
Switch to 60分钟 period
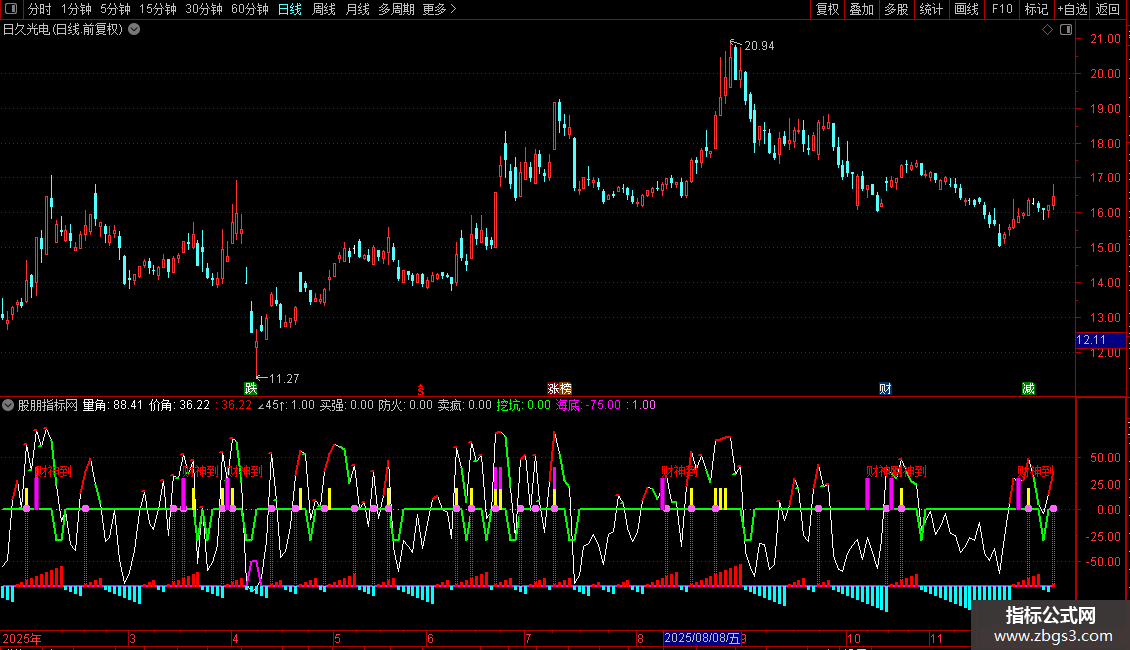point(250,9)
